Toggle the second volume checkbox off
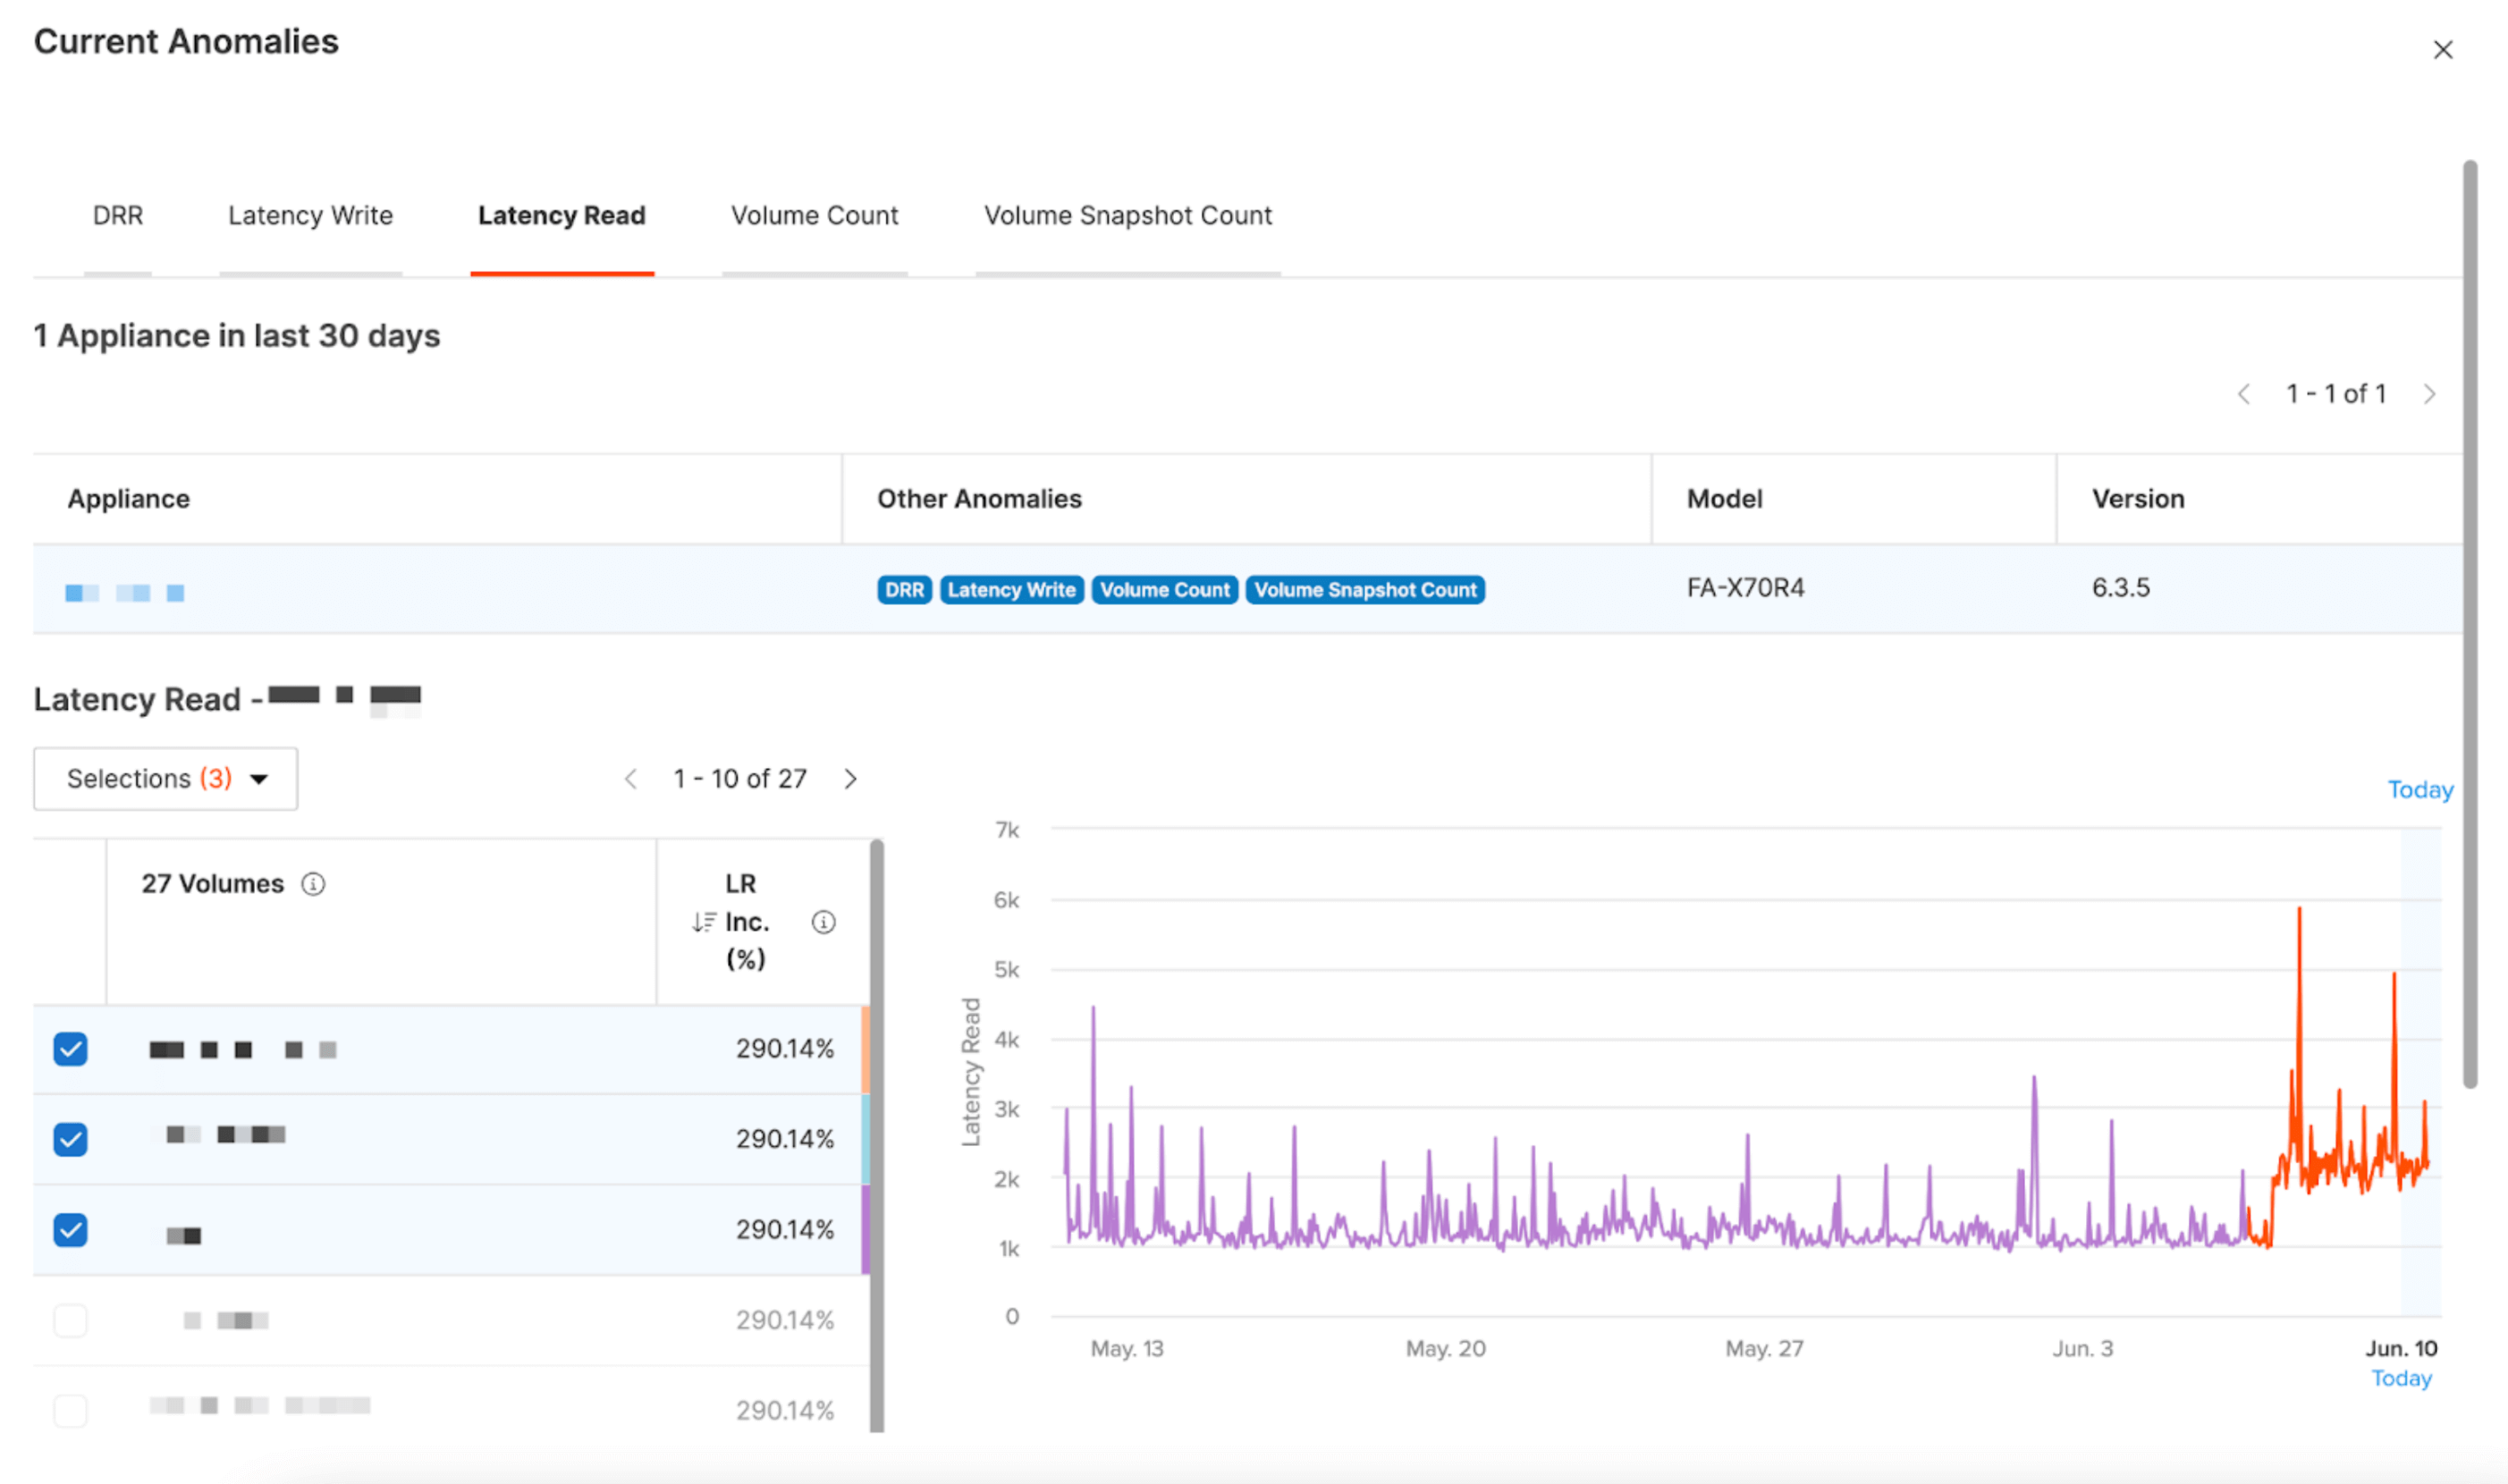The image size is (2508, 1484). [69, 1138]
